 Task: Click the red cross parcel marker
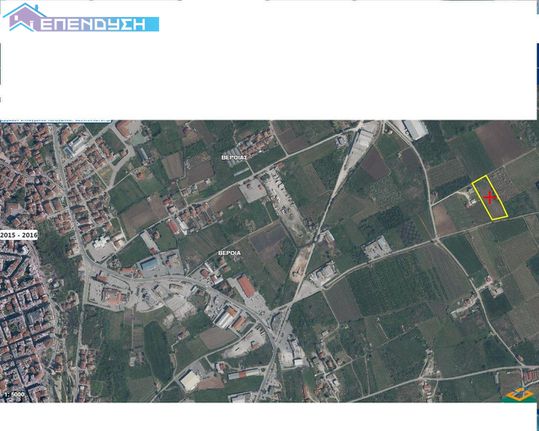pos(490,197)
